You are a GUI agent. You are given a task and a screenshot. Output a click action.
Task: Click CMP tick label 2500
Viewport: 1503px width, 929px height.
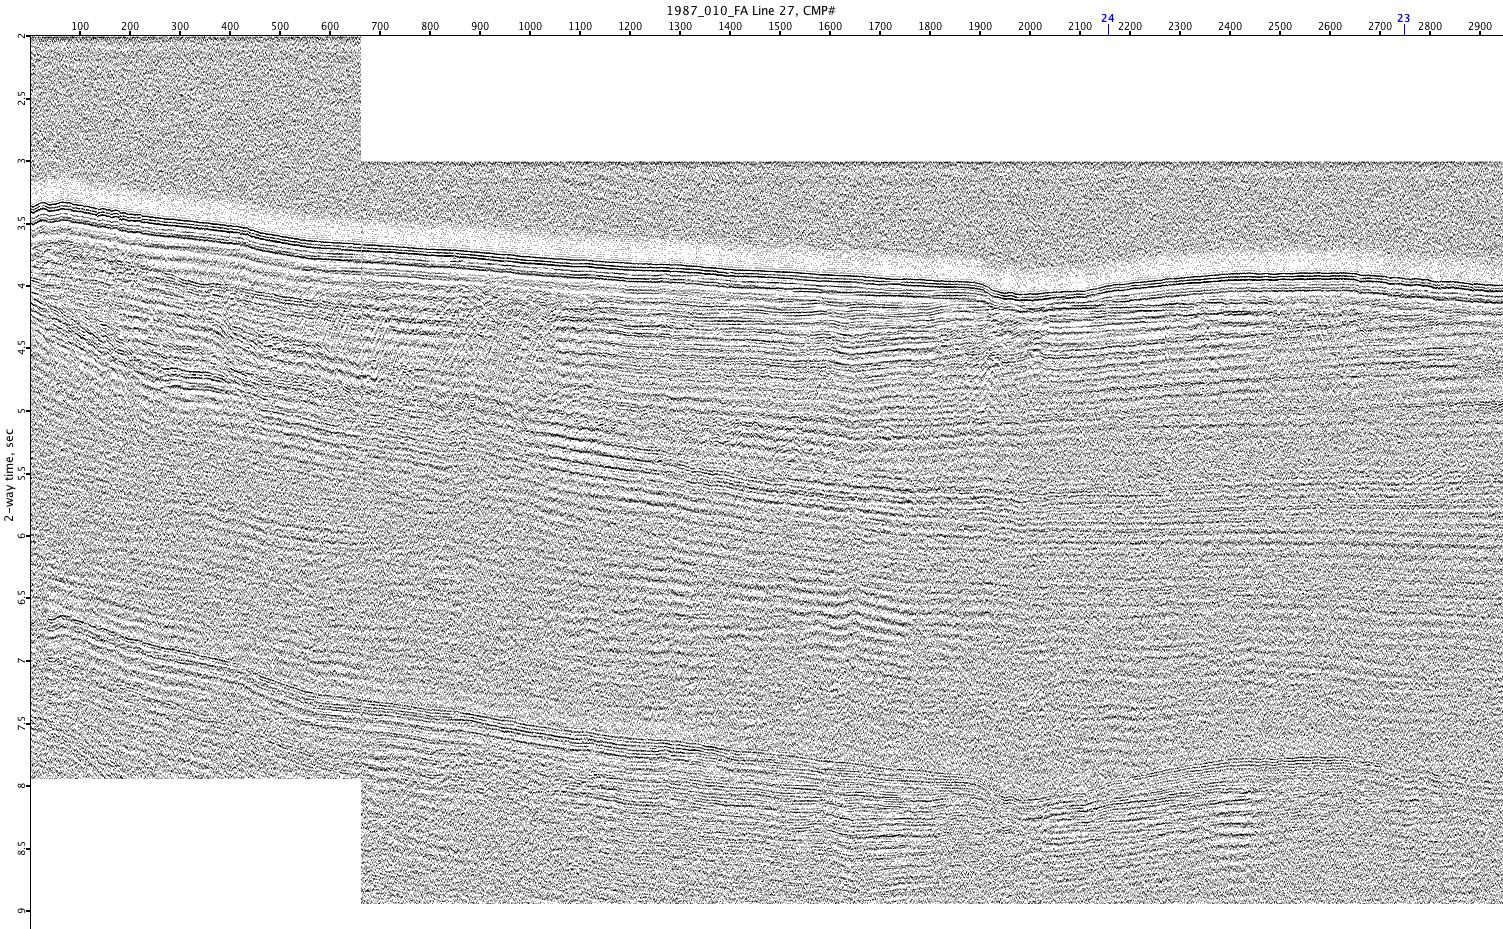[1280, 27]
